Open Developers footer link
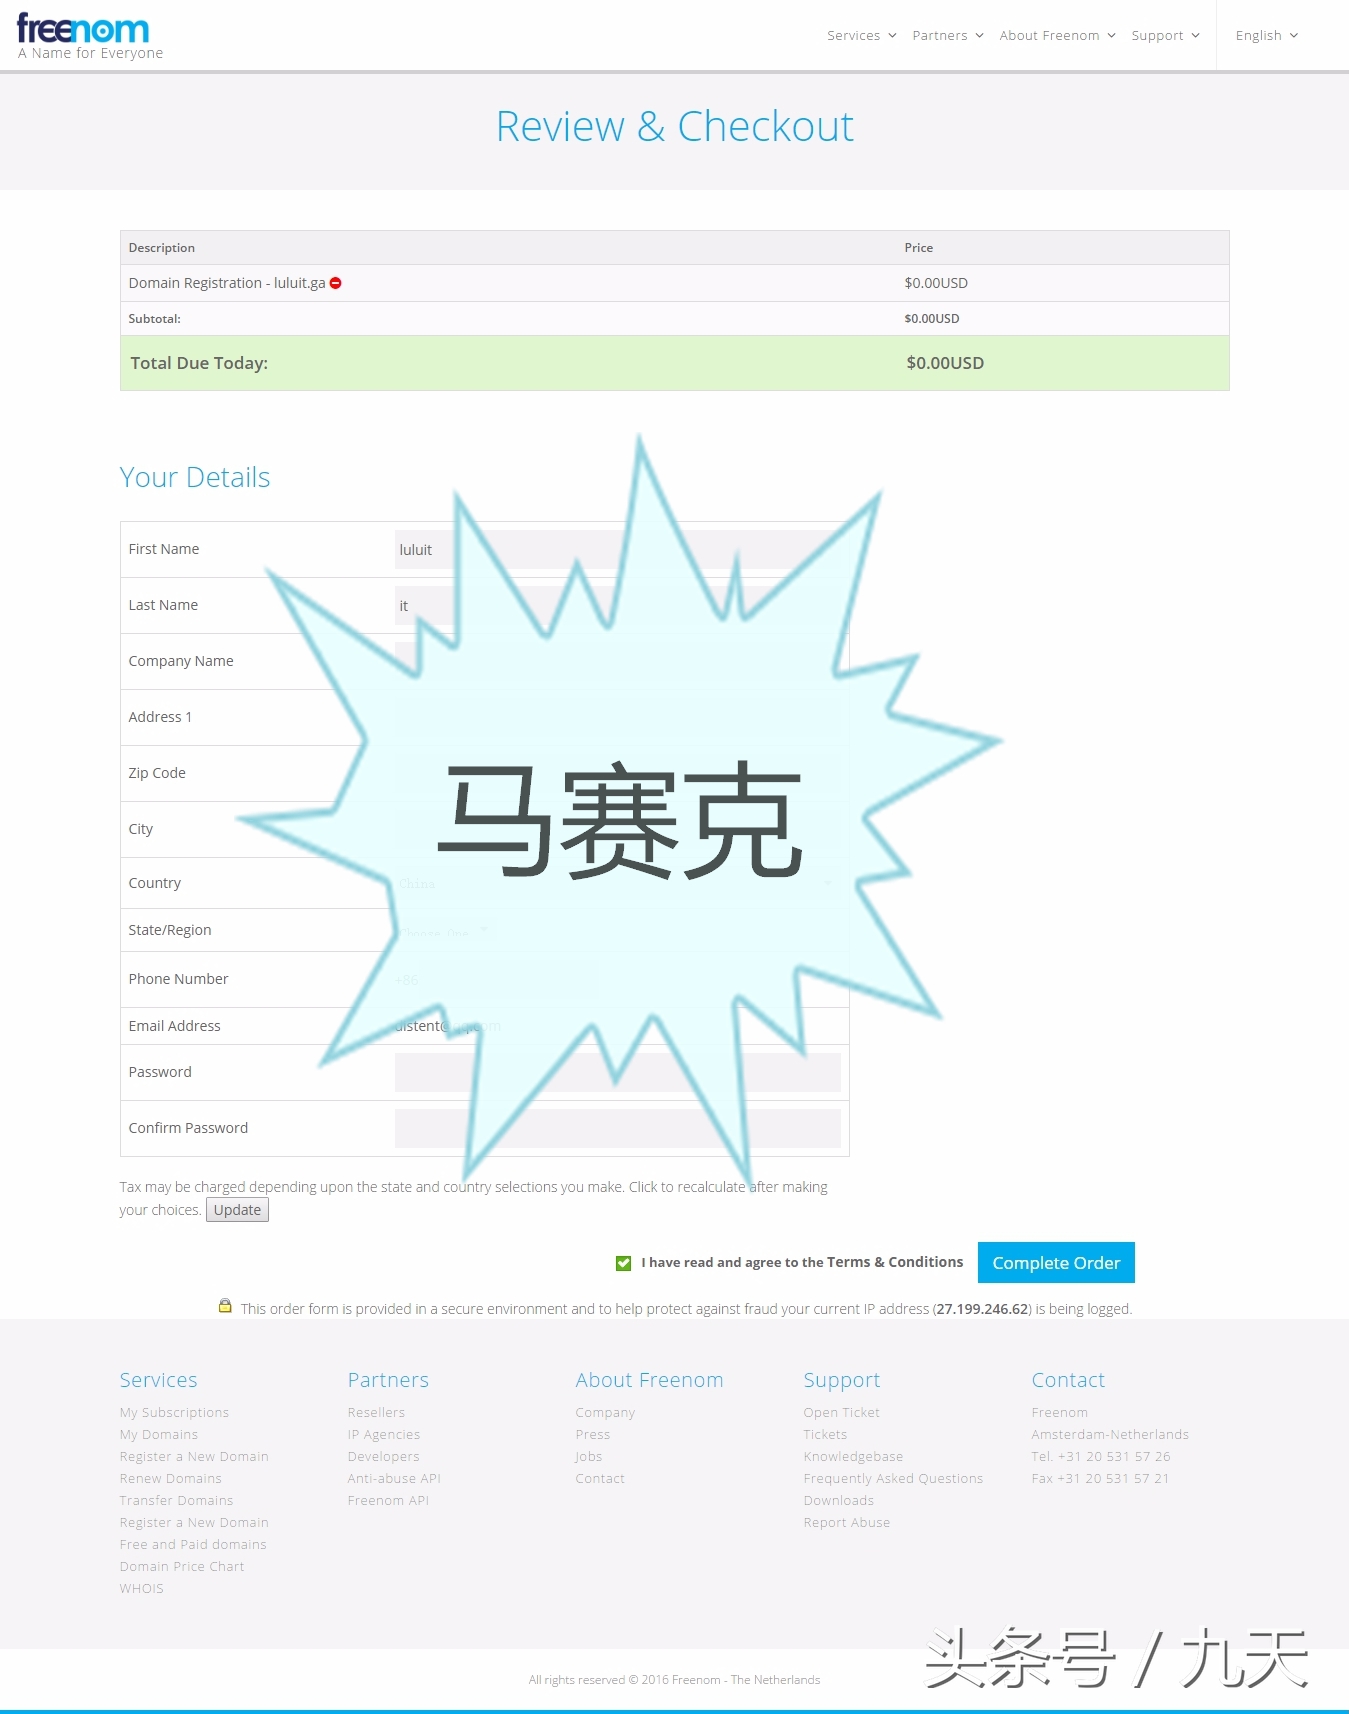The width and height of the screenshot is (1349, 1714). click(x=383, y=1456)
